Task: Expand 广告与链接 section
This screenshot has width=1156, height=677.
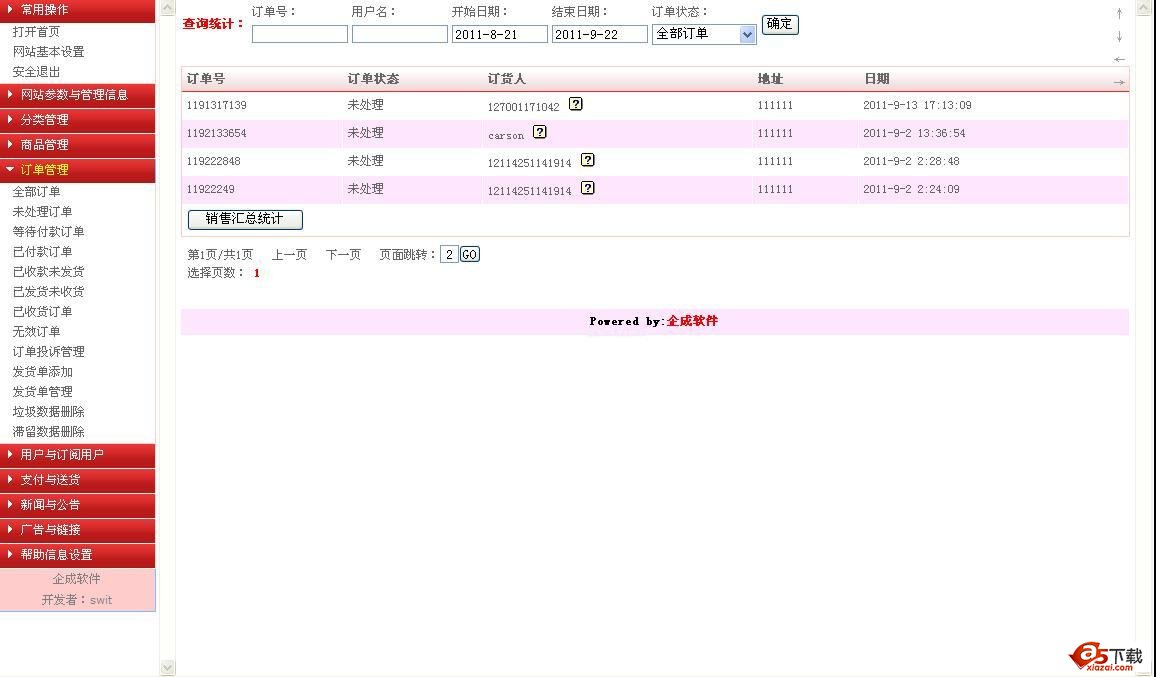Action: tap(77, 530)
